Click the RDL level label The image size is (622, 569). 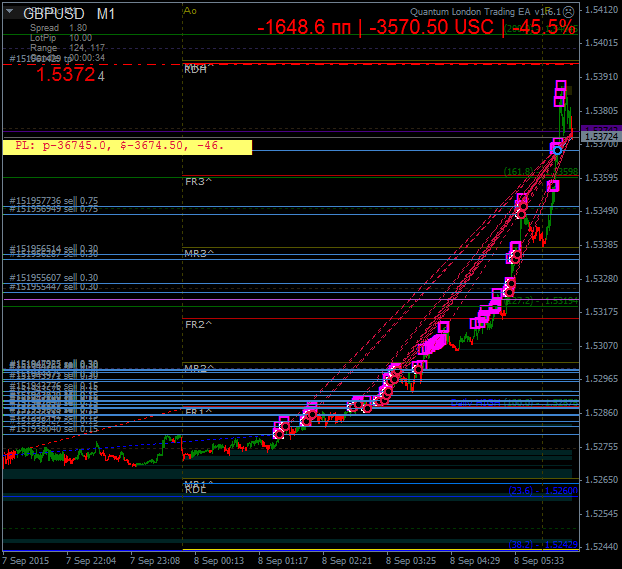[196, 490]
